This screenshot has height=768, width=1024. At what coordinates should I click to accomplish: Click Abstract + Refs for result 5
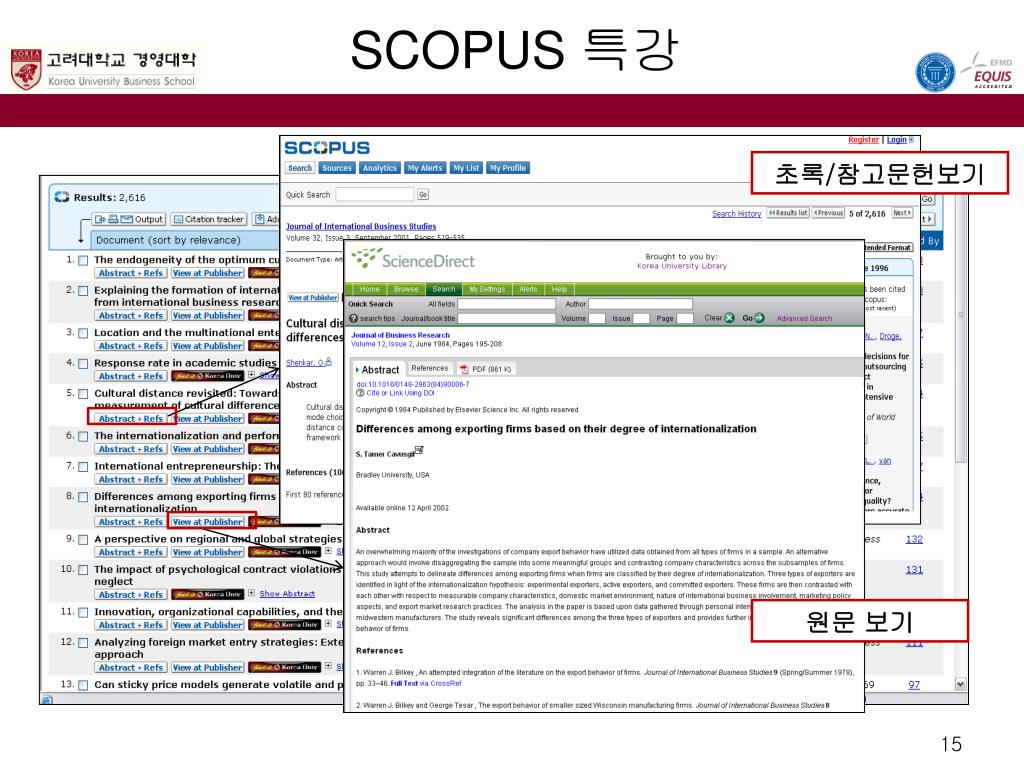tap(131, 419)
